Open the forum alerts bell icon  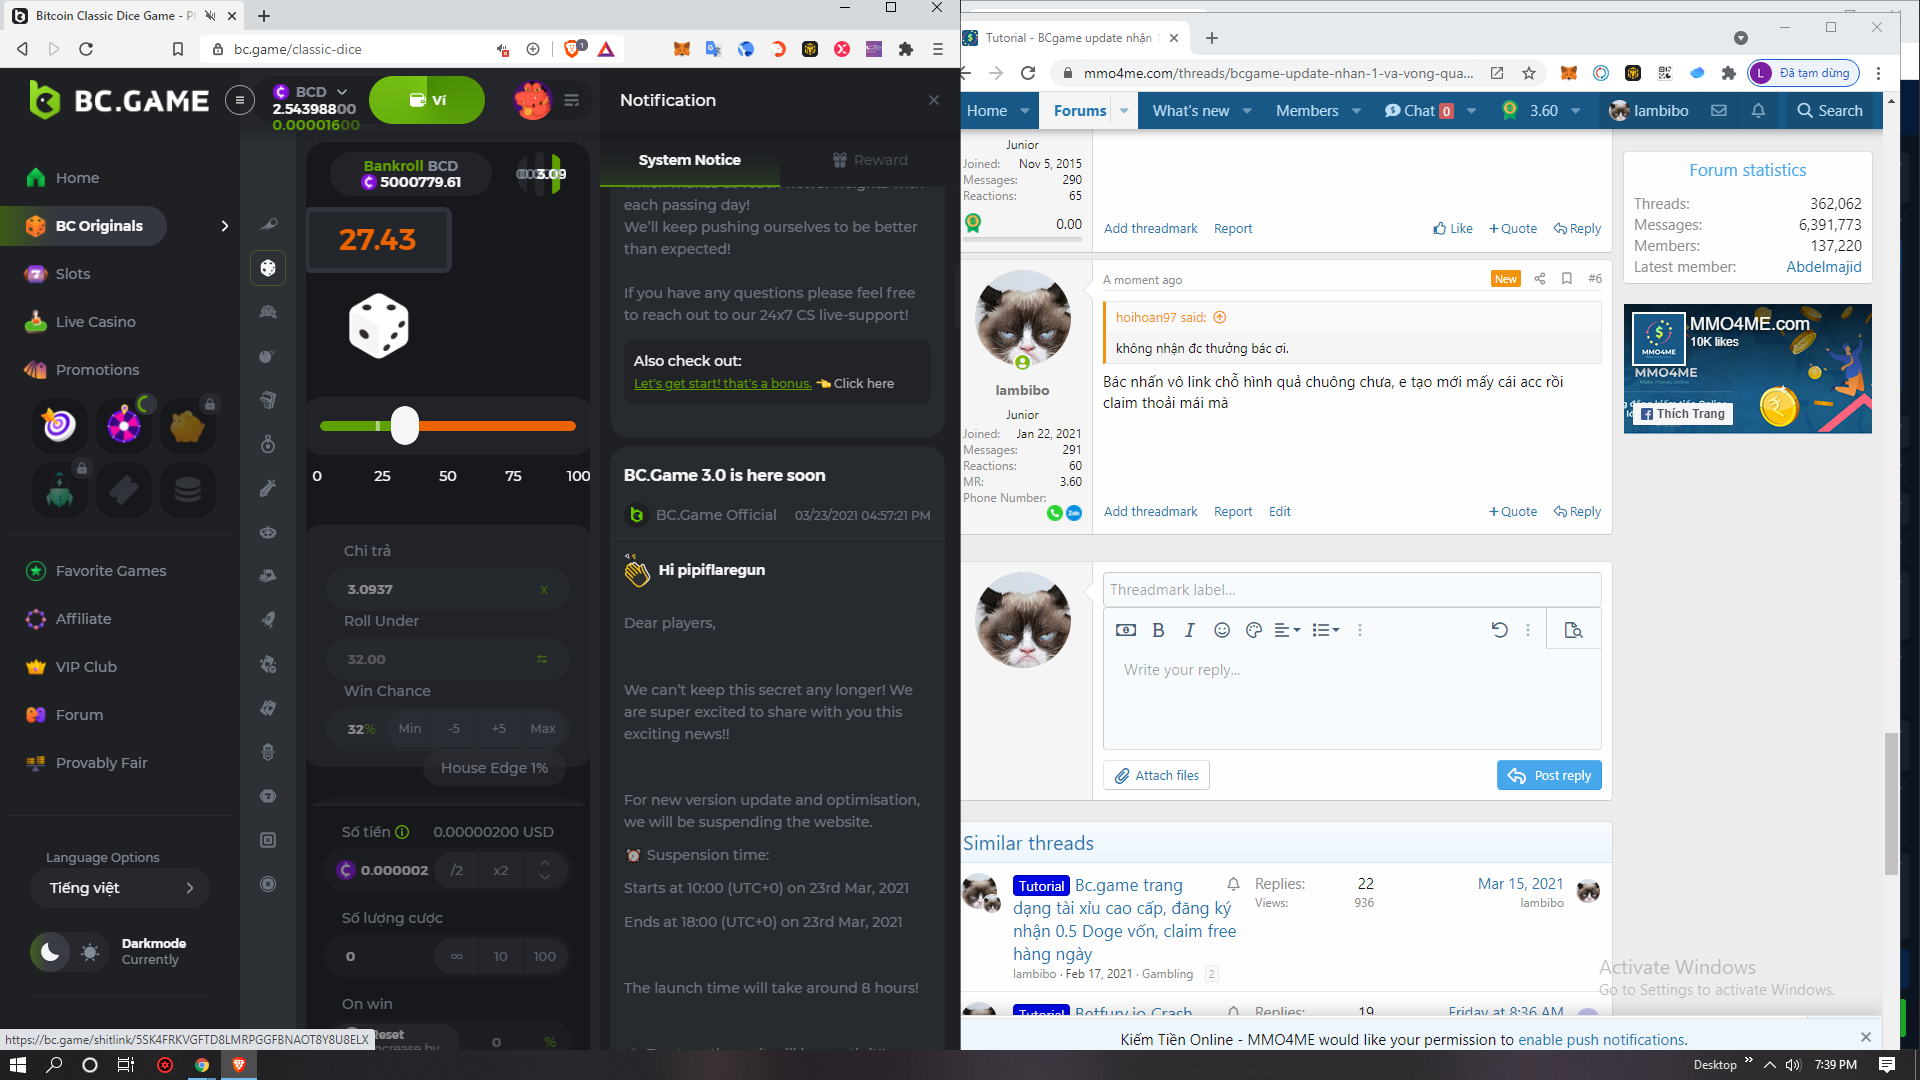(1758, 111)
